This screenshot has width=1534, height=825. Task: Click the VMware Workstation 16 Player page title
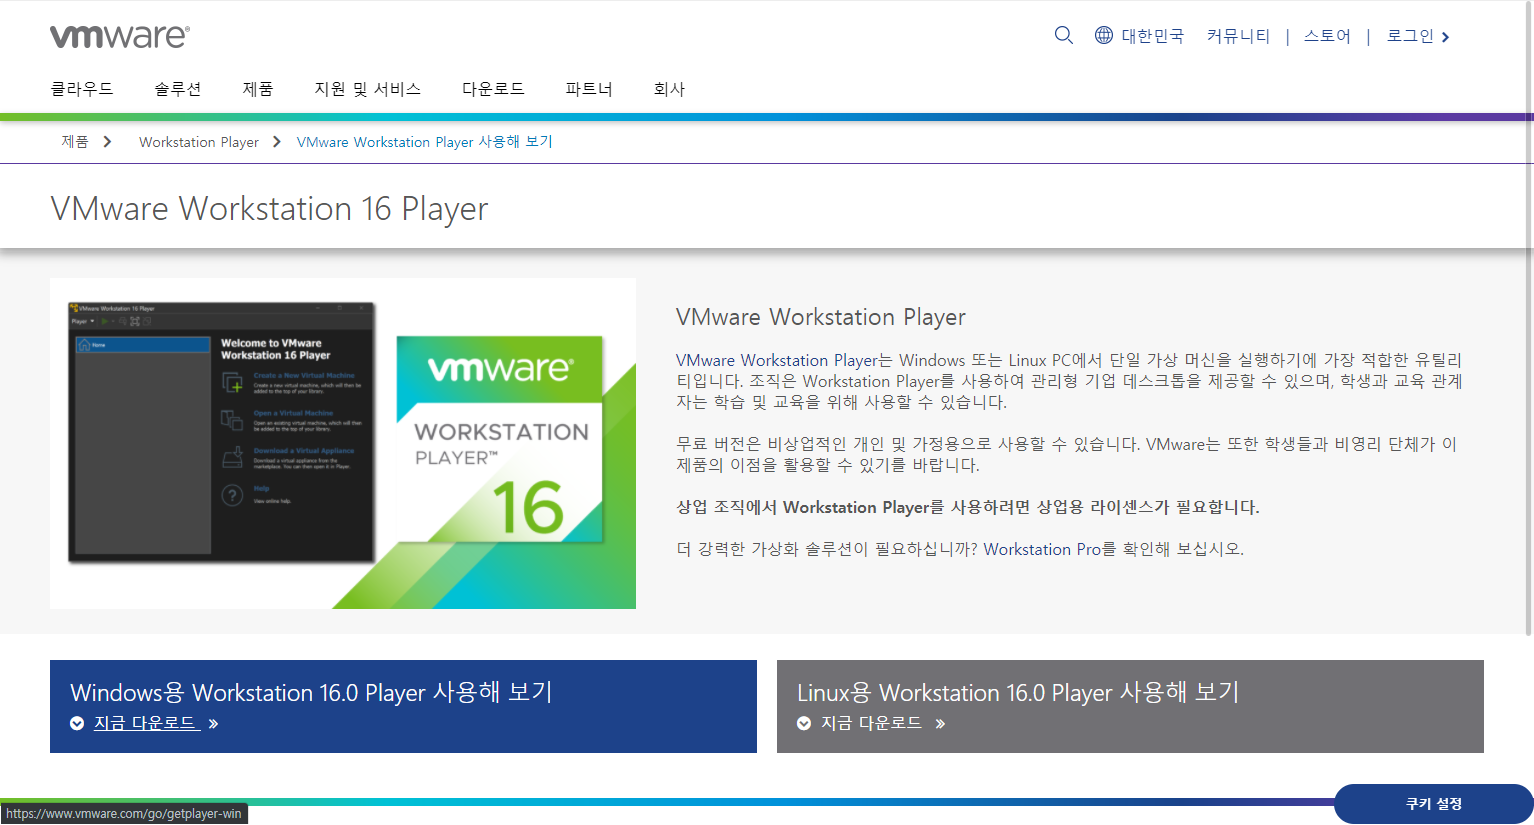[269, 208]
